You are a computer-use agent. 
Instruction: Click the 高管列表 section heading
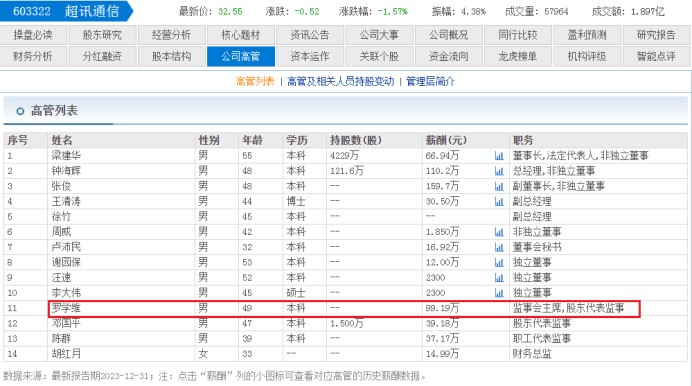point(54,111)
